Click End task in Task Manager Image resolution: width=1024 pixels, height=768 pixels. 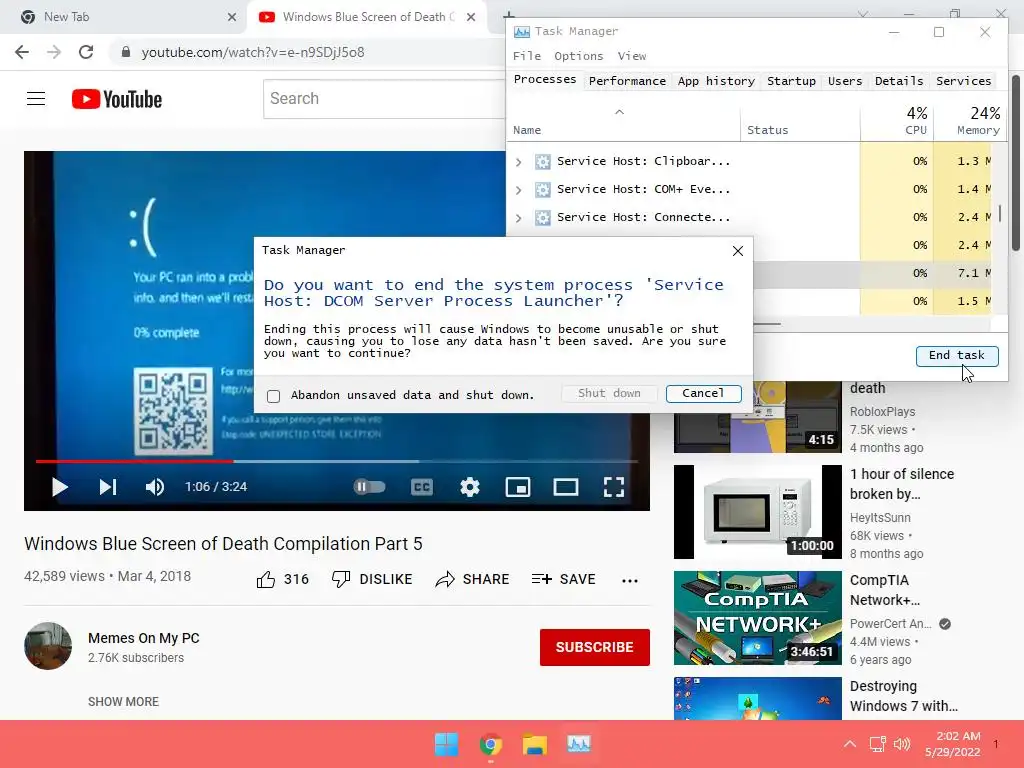[x=957, y=355]
